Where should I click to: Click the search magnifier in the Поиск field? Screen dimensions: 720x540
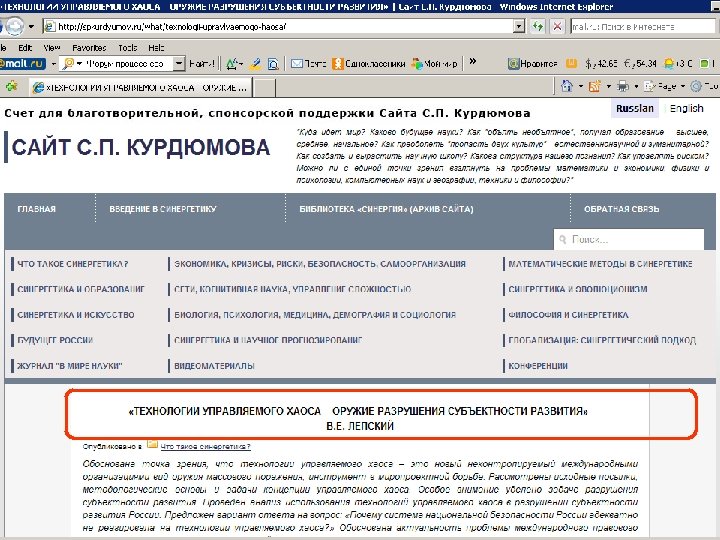(x=562, y=239)
